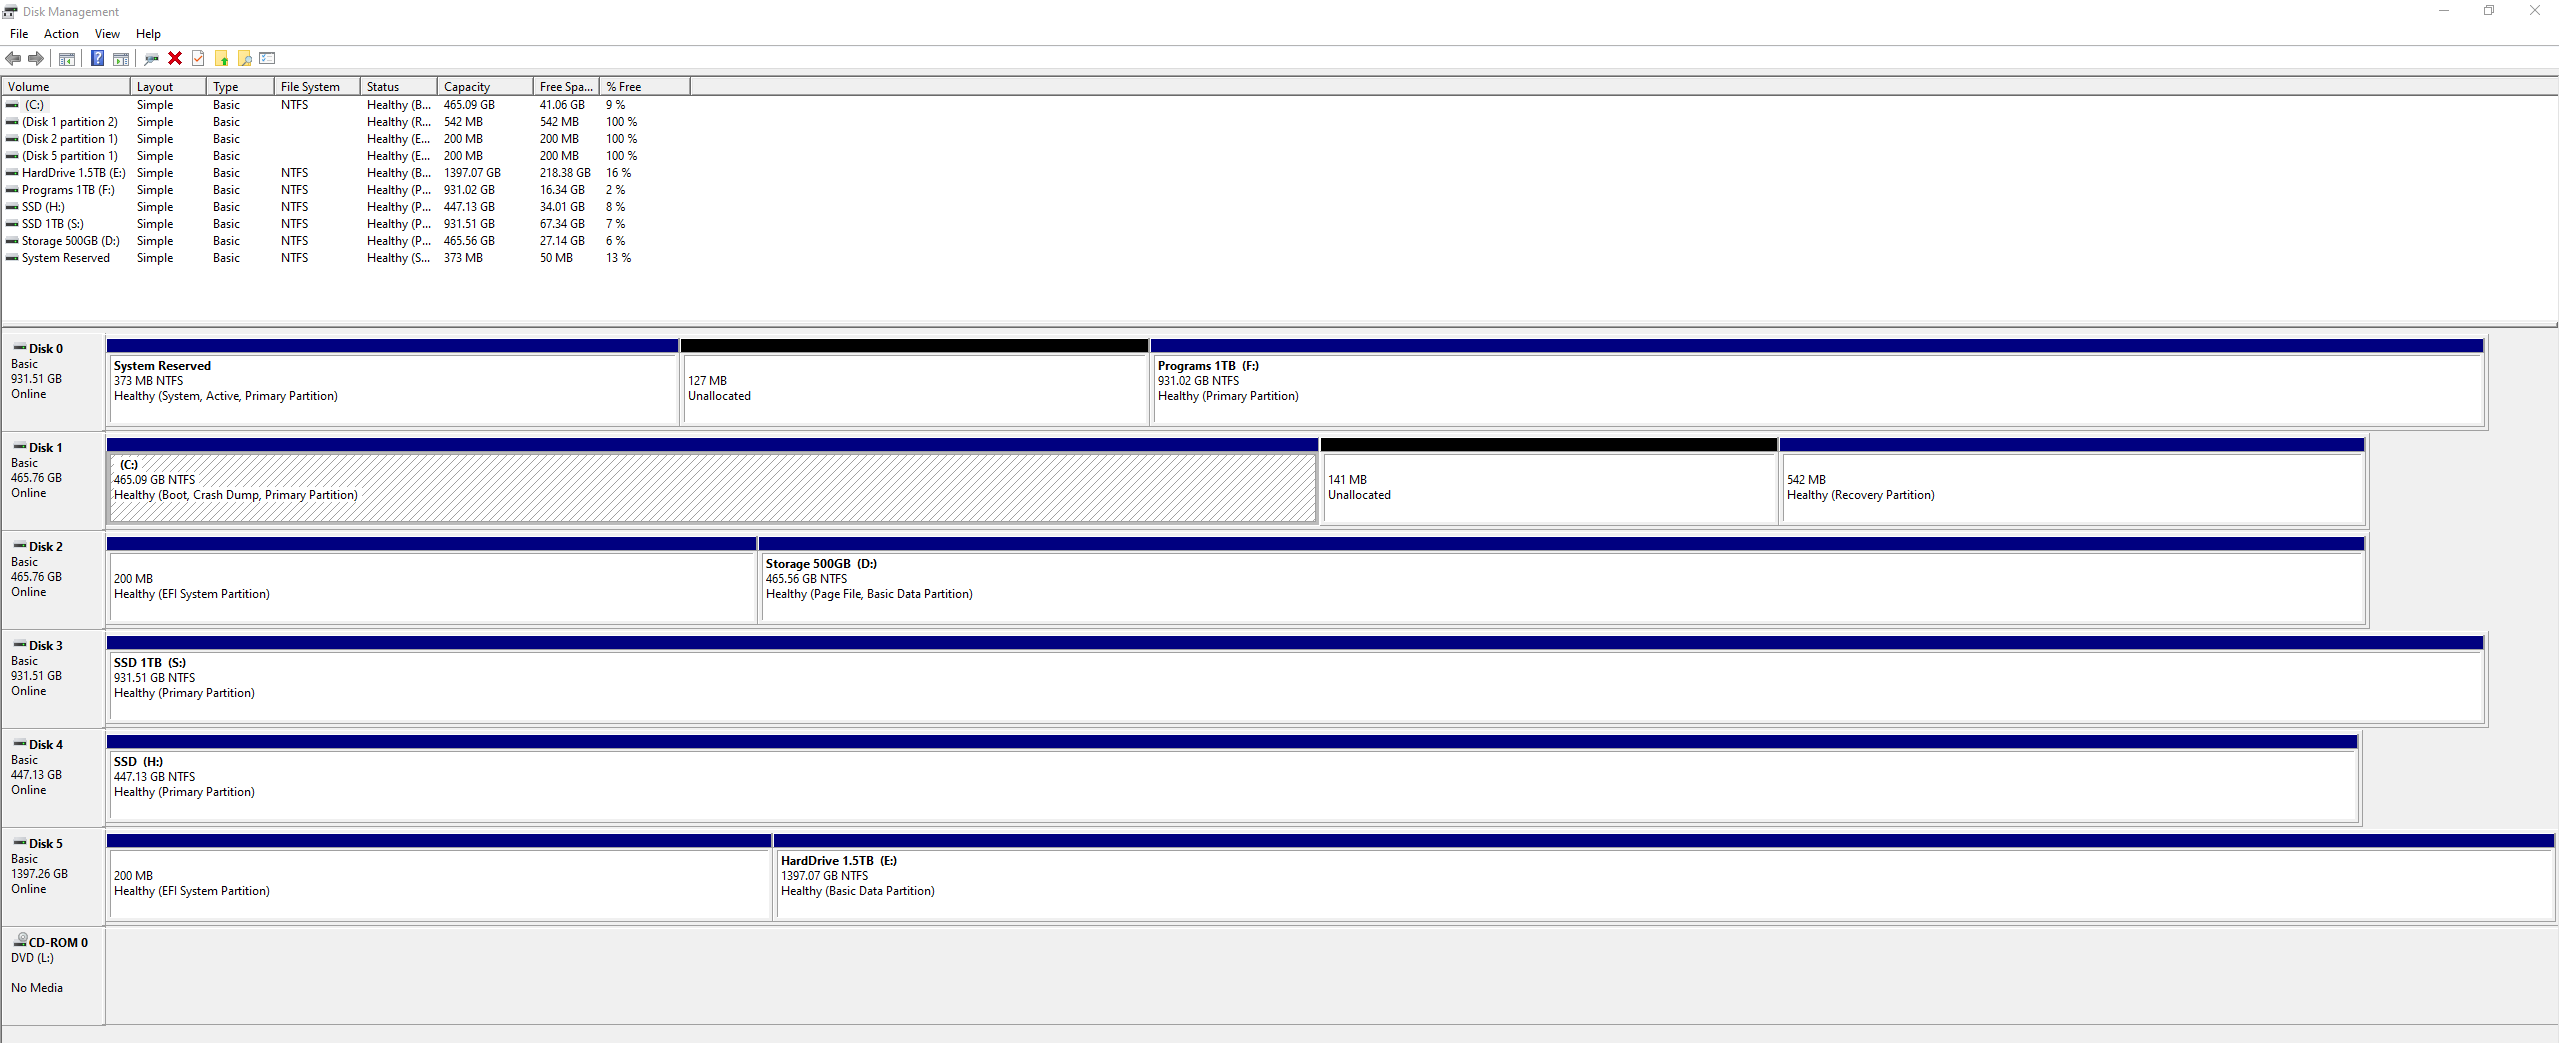The image size is (2559, 1043).
Task: Open the View menu
Action: pyautogui.click(x=107, y=34)
